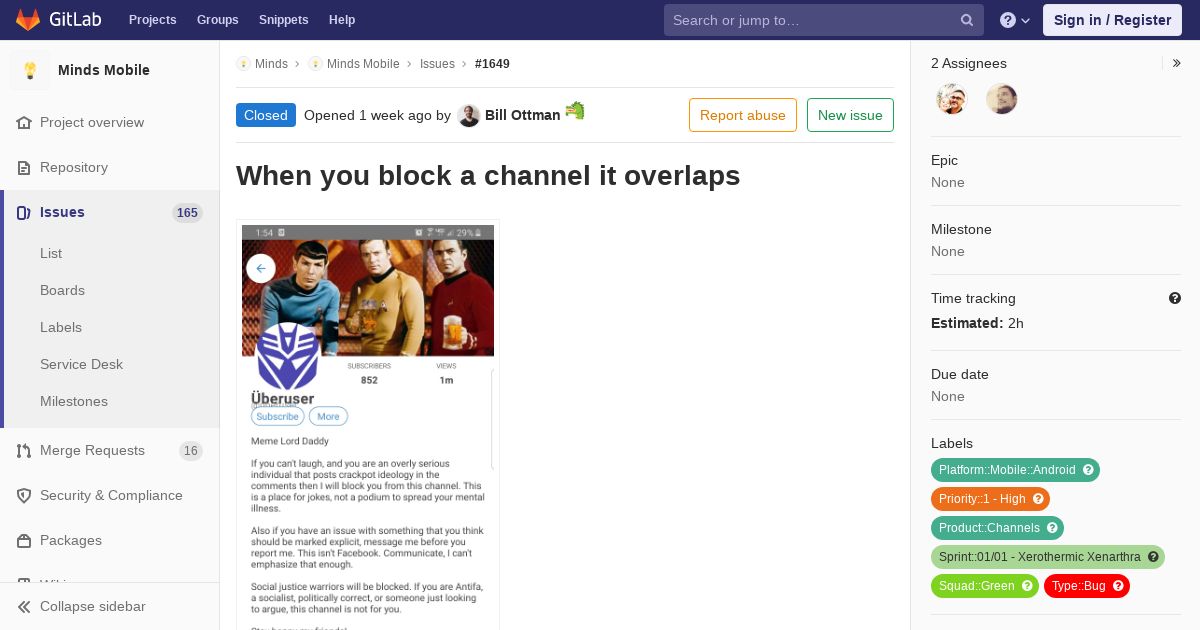Click the Product::Channels label help icon
The image size is (1200, 630).
[x=1052, y=528]
